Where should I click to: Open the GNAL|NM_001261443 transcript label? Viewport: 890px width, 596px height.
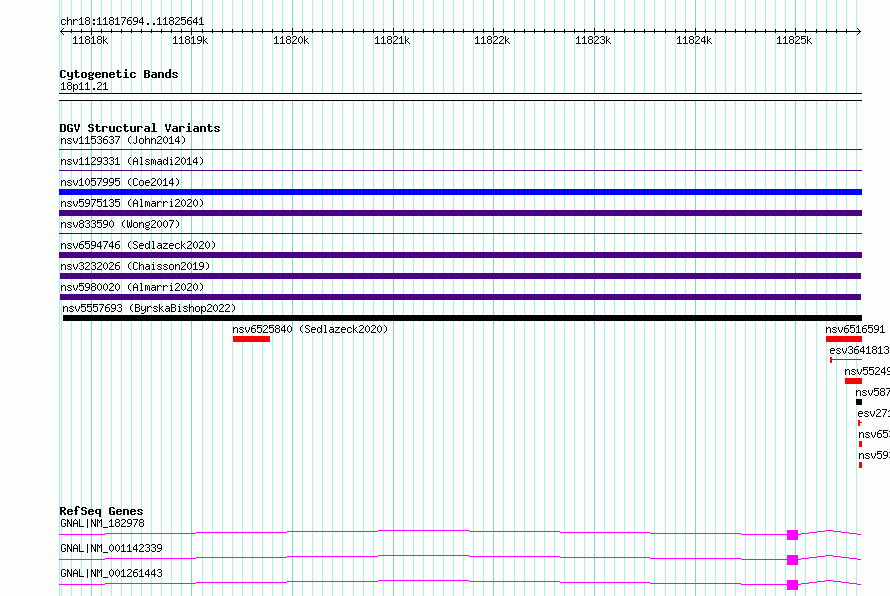pyautogui.click(x=111, y=573)
